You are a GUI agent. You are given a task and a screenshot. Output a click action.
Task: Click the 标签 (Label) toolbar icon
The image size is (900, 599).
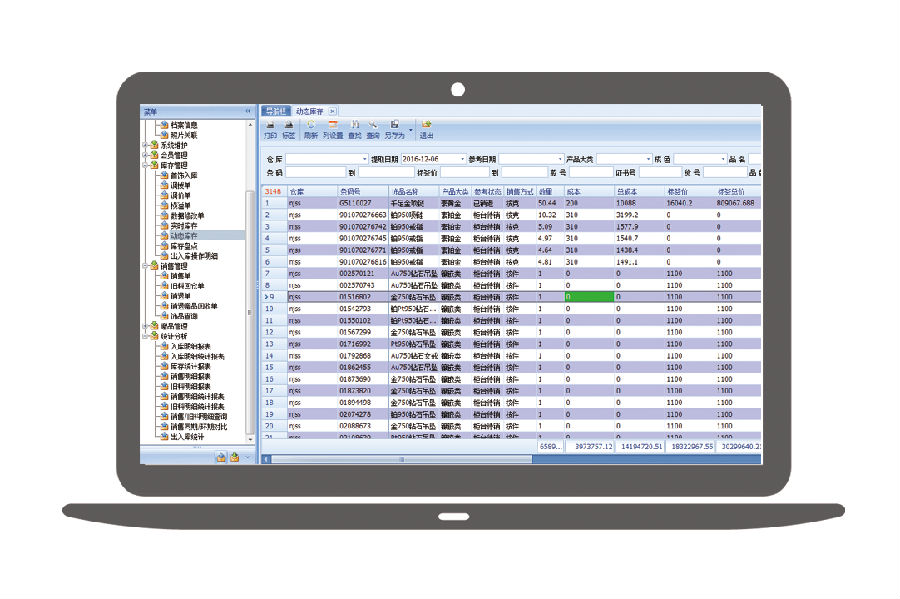[289, 129]
